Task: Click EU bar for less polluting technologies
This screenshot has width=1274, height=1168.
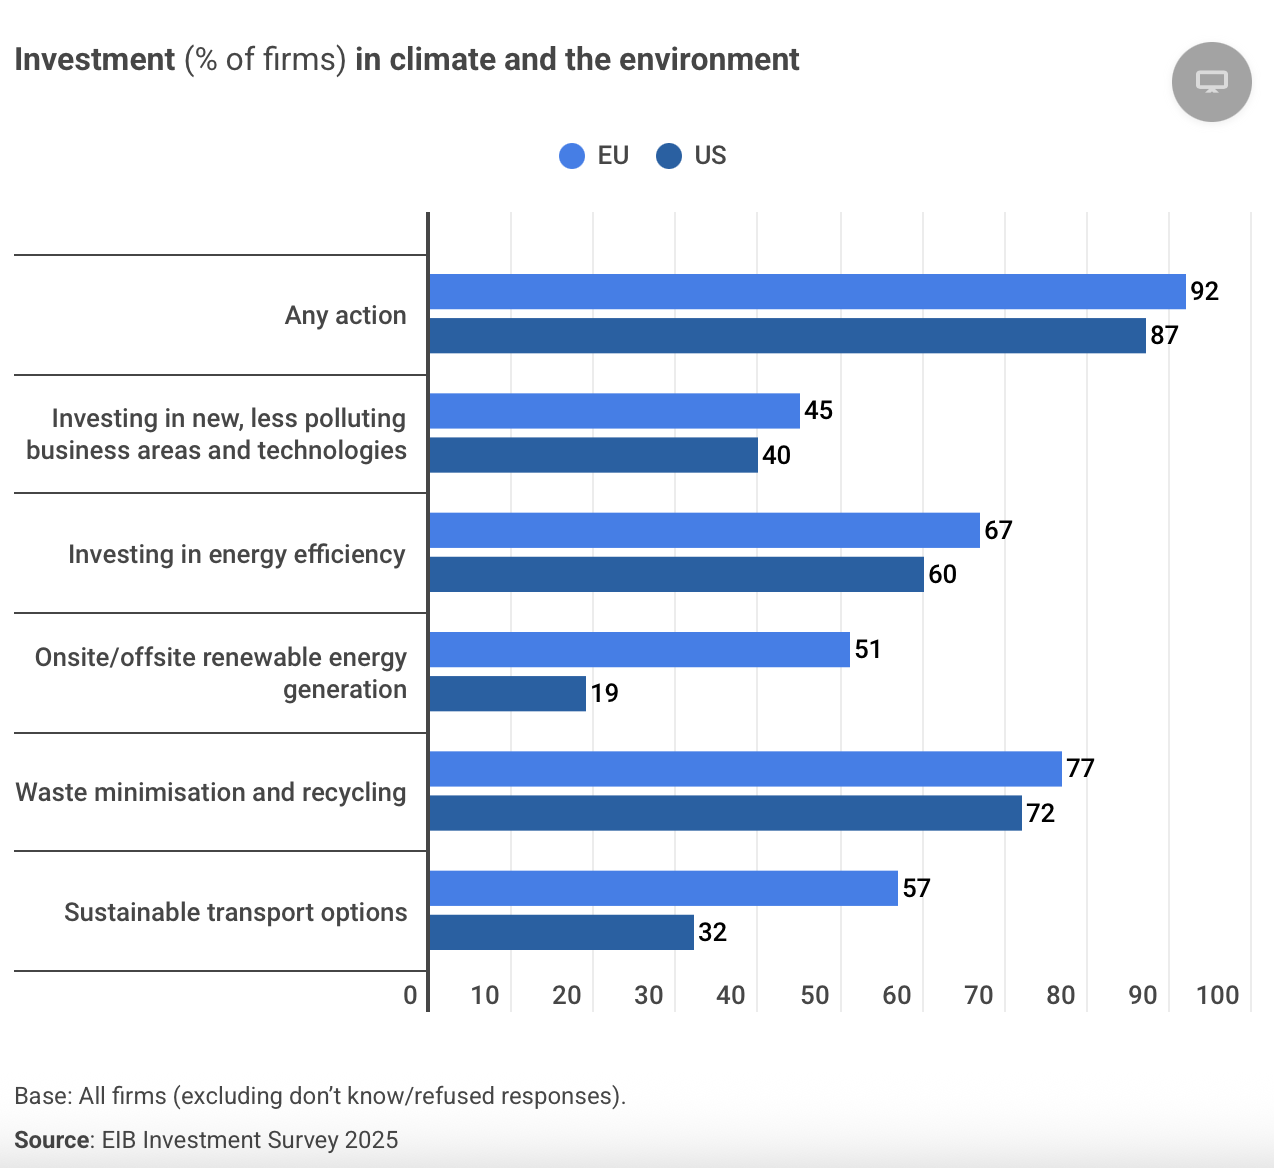Action: point(614,411)
